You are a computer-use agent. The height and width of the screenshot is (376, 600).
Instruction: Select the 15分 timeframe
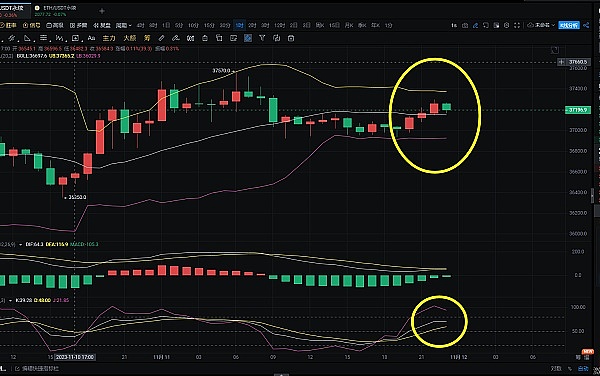209,25
